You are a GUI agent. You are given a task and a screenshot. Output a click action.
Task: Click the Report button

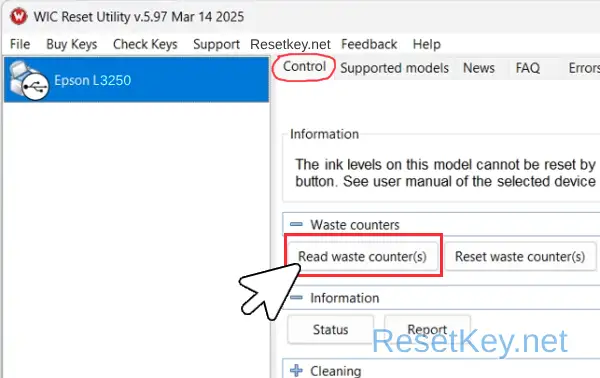[427, 329]
